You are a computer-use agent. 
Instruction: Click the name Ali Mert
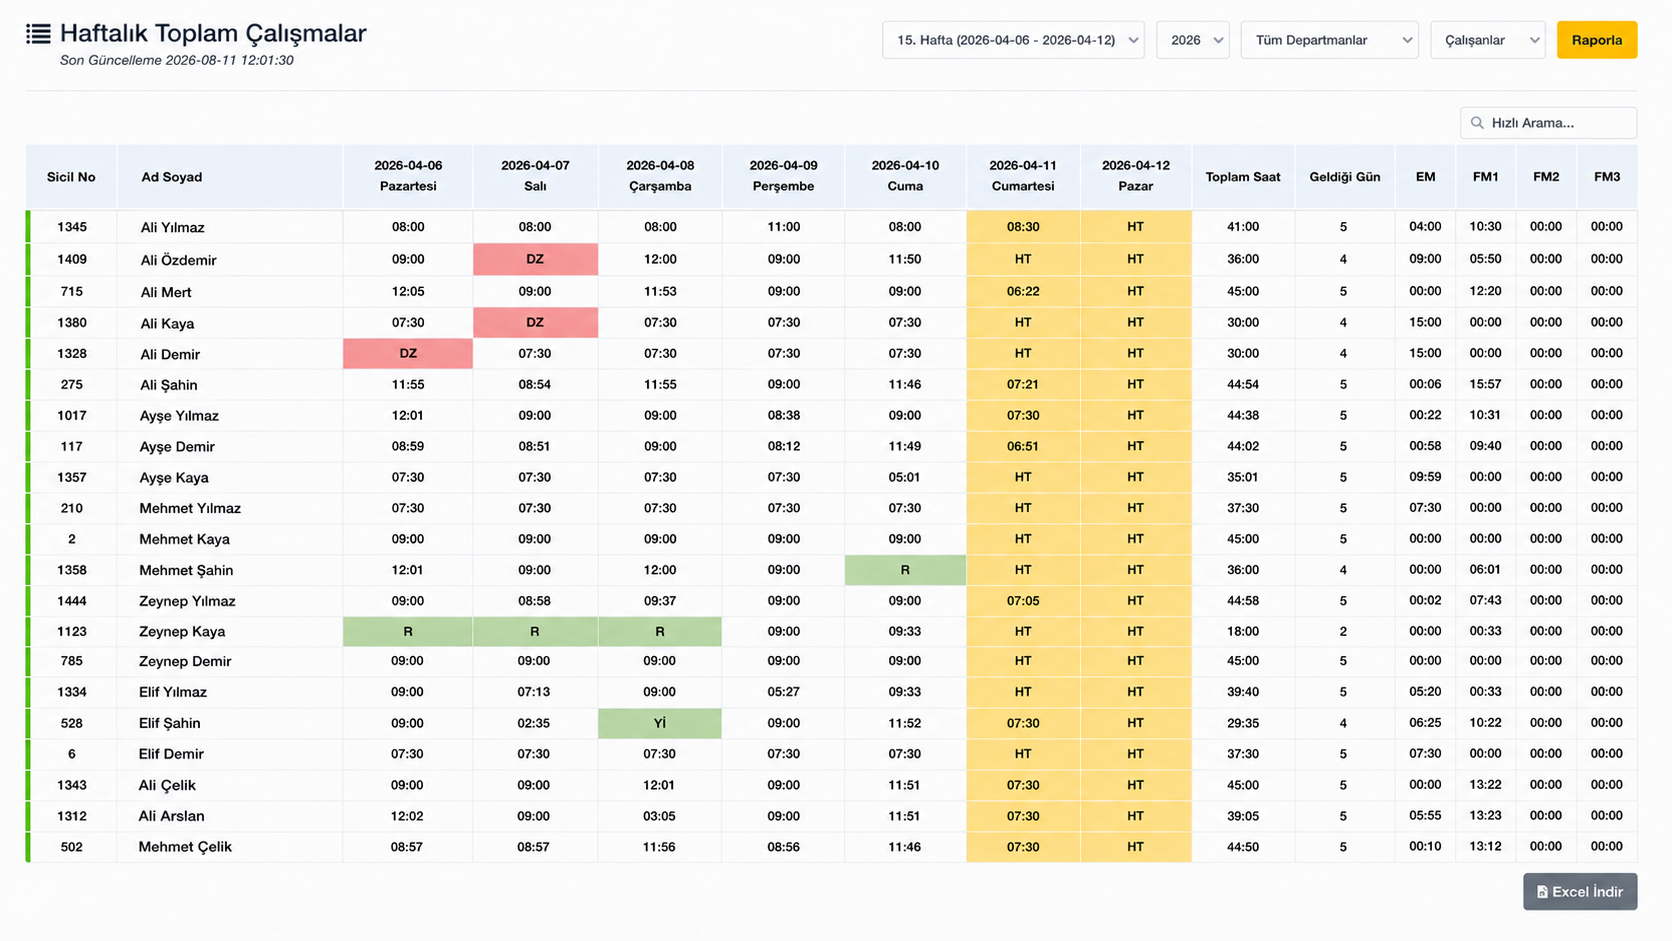point(166,292)
